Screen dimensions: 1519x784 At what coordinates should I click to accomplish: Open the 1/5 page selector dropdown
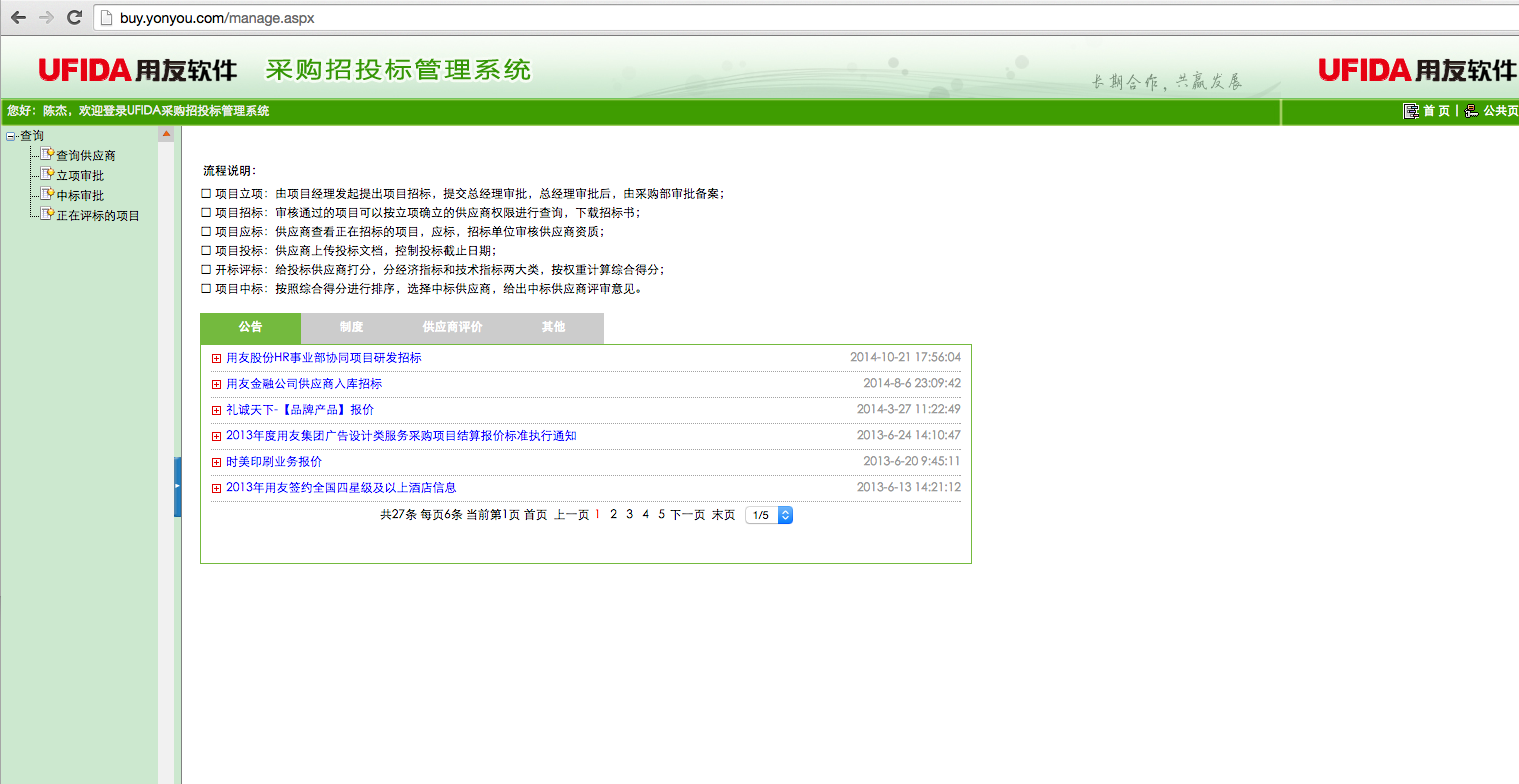769,515
